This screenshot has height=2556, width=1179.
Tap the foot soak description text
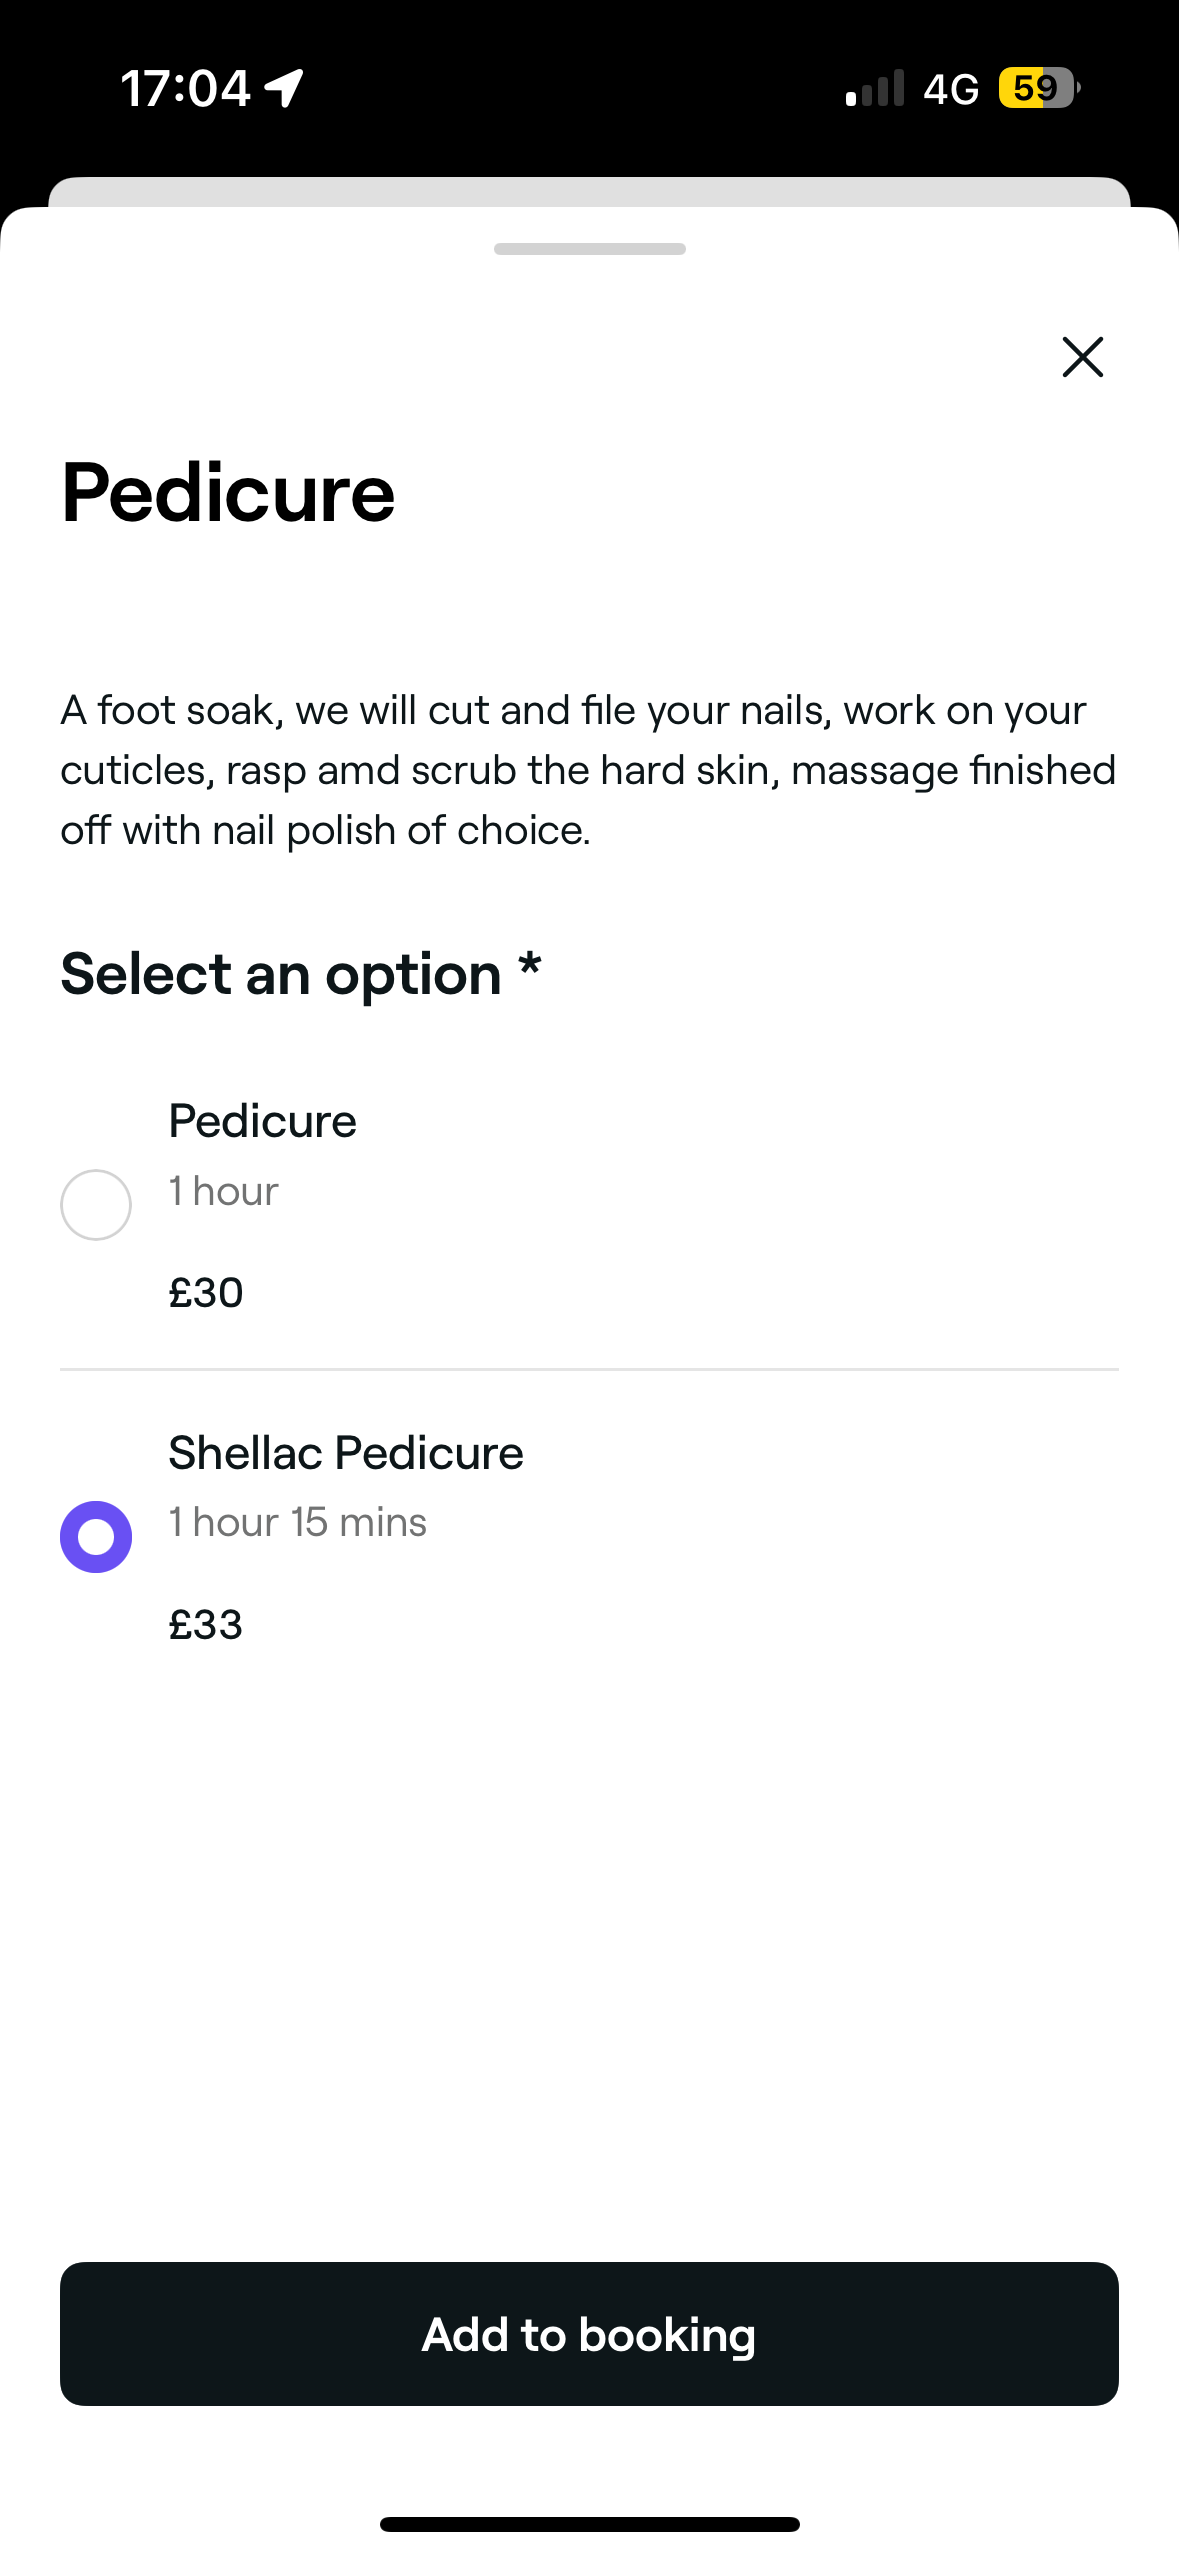pyautogui.click(x=589, y=770)
